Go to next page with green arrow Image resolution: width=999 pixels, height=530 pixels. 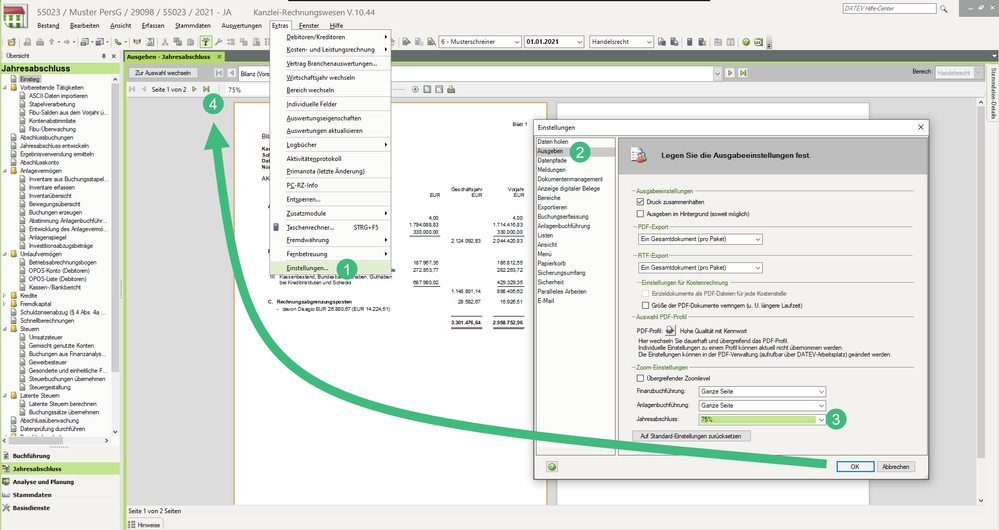[194, 90]
